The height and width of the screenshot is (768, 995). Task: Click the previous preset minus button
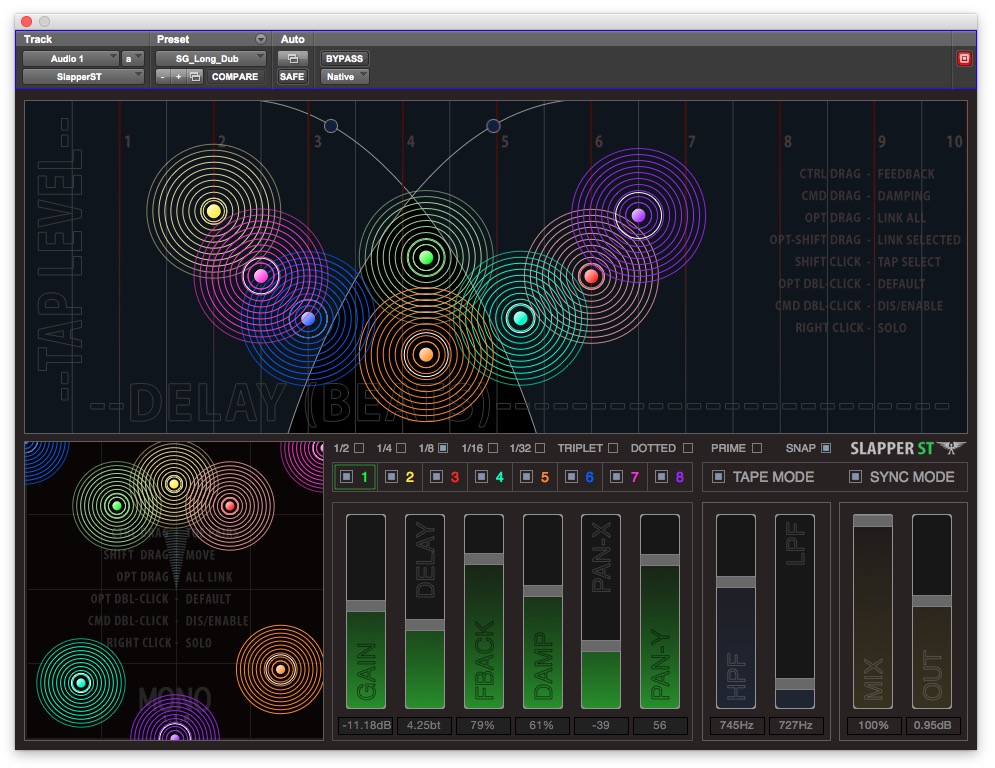(163, 77)
